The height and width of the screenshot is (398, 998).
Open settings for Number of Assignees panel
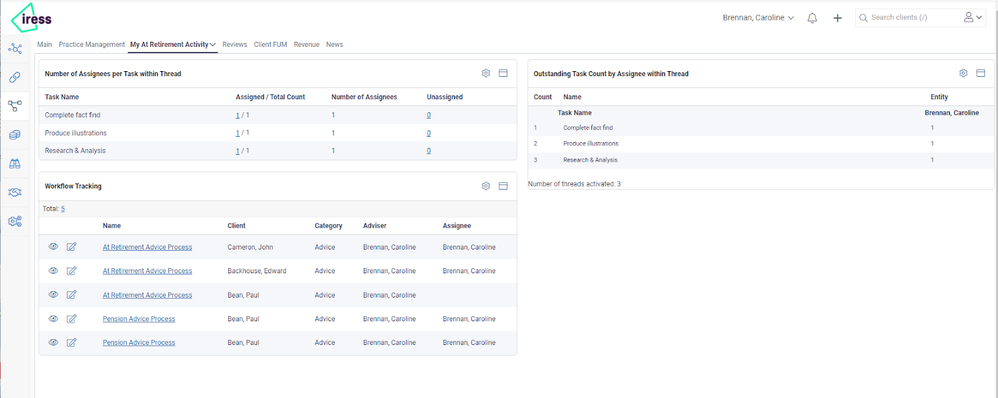coord(486,73)
